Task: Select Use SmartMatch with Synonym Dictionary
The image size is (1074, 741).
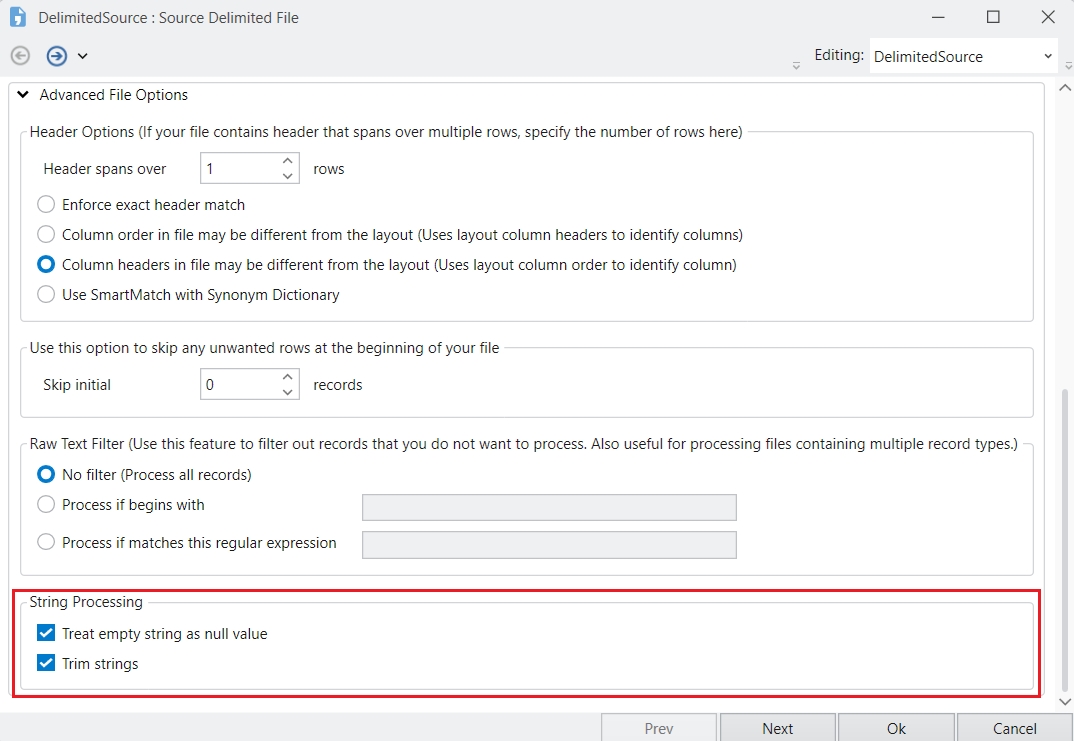Action: coord(46,295)
